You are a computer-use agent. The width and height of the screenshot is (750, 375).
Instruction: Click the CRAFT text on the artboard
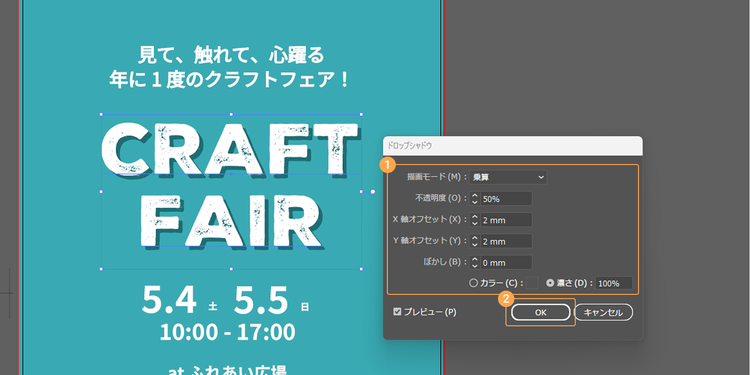tap(231, 149)
